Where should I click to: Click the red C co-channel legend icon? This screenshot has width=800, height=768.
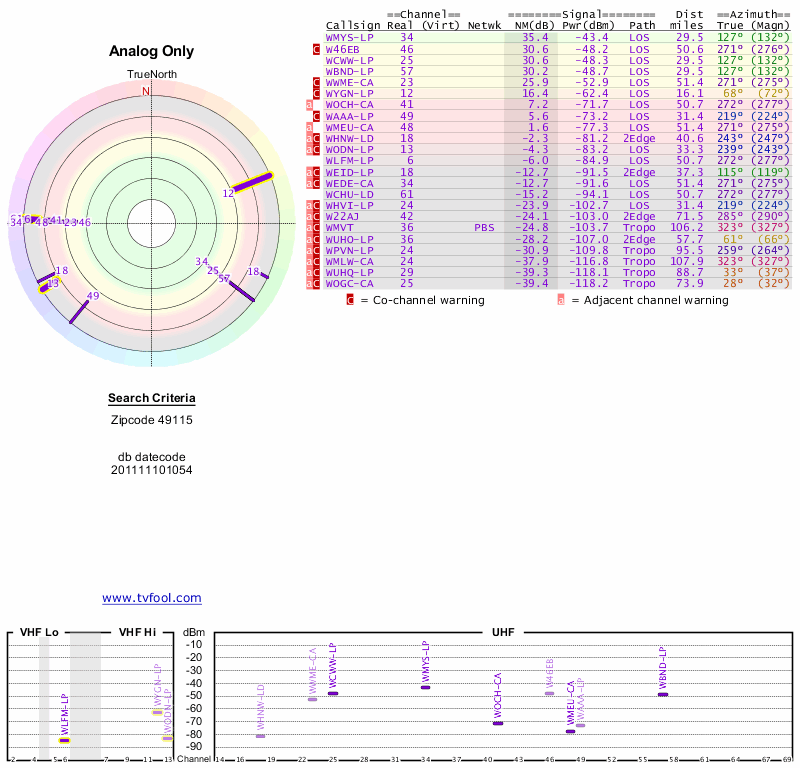coord(350,299)
